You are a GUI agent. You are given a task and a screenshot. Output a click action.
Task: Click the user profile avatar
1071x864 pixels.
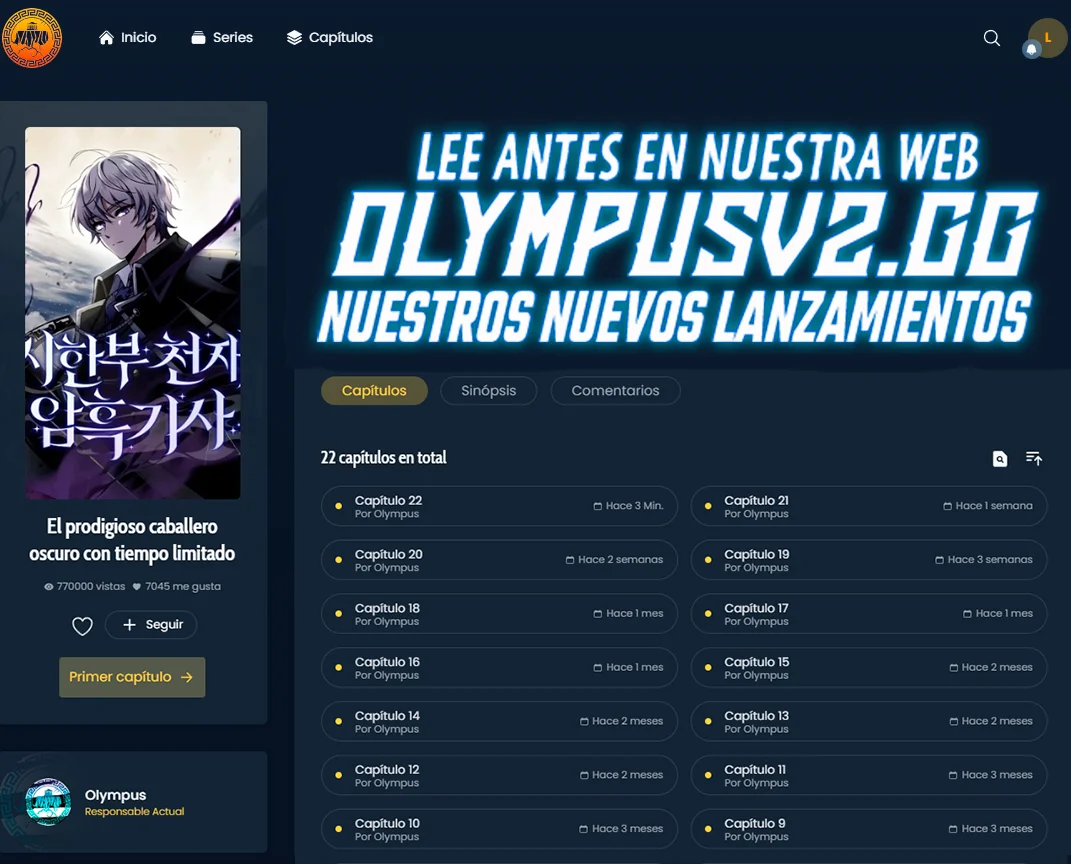(x=1049, y=36)
